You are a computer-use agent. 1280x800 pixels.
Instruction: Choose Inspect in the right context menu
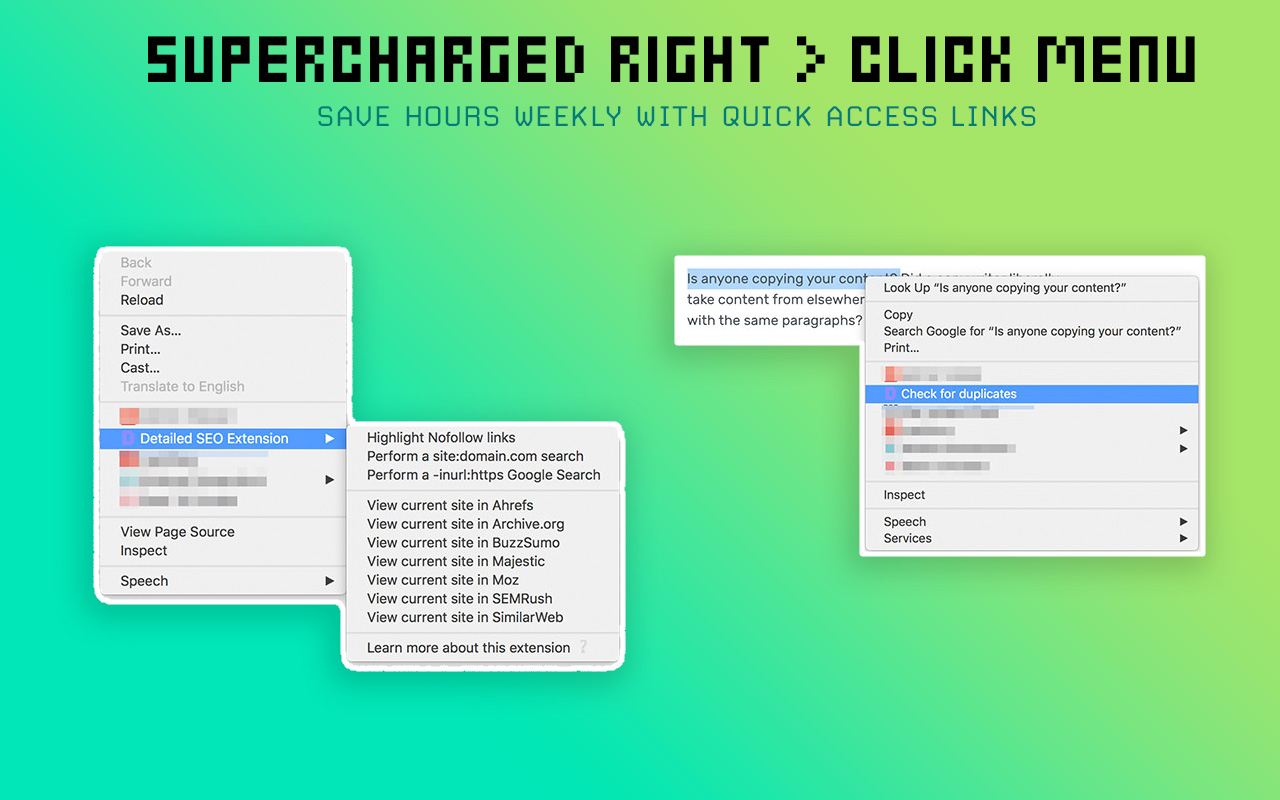(903, 494)
